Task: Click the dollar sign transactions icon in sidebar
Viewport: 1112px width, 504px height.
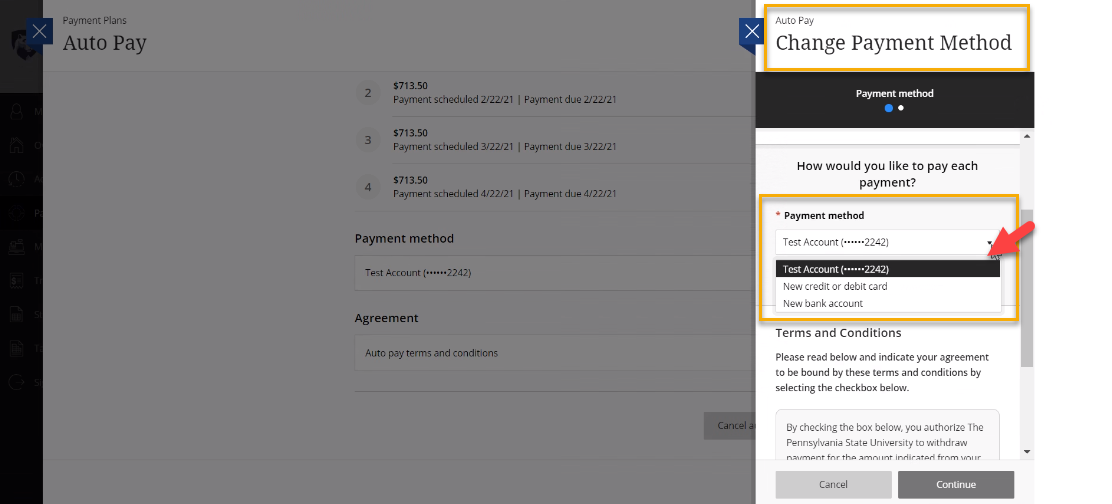Action: [17, 281]
